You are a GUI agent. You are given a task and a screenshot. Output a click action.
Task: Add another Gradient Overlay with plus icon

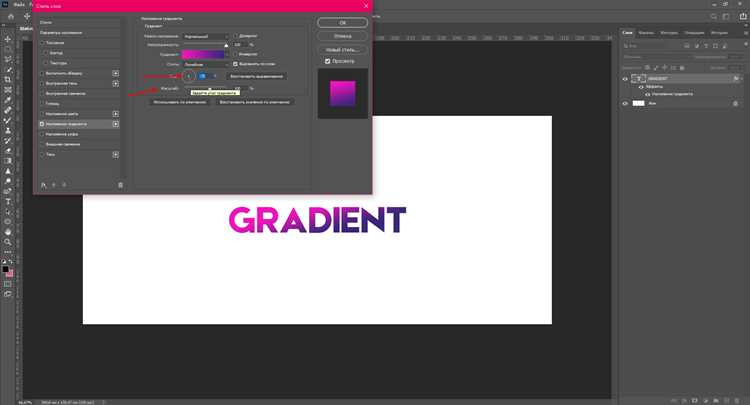pyautogui.click(x=116, y=124)
